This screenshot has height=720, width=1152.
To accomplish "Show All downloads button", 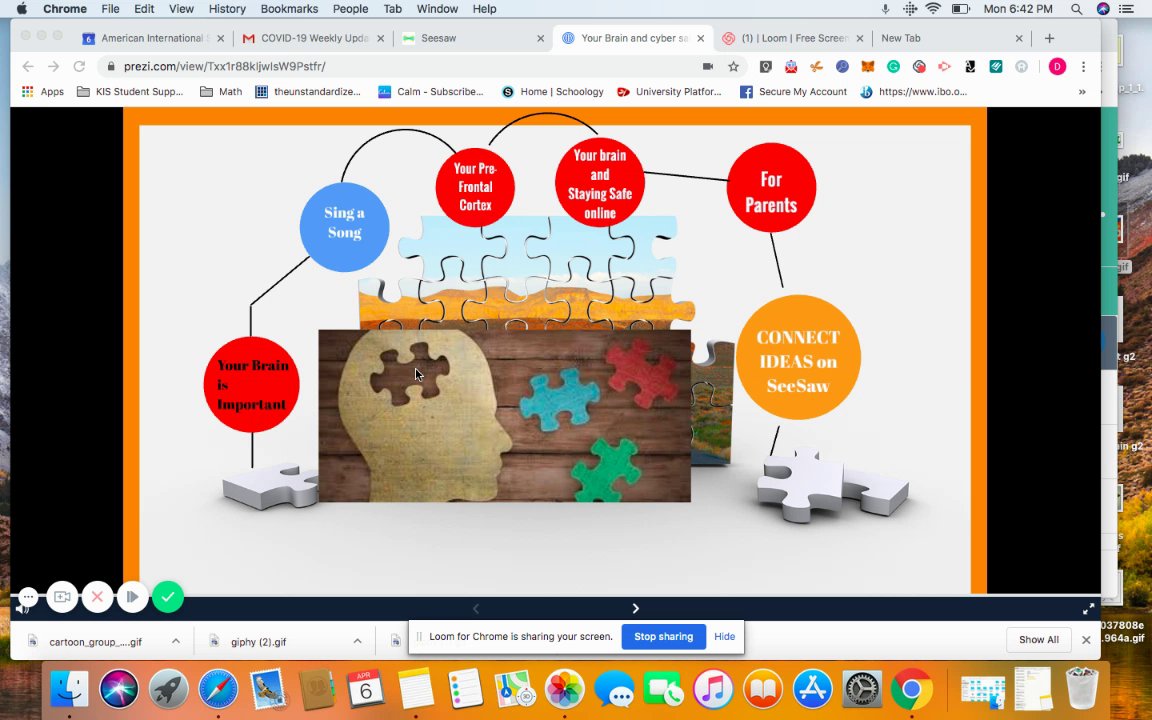I will pos(1038,640).
